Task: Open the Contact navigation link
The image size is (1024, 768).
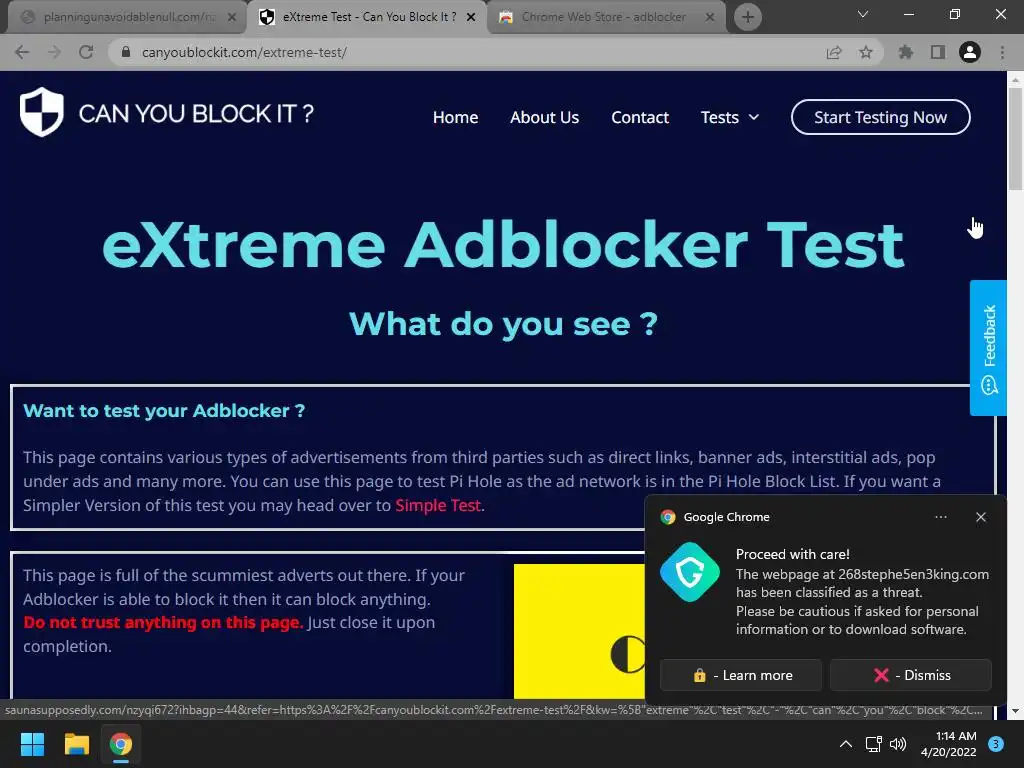Action: click(640, 118)
